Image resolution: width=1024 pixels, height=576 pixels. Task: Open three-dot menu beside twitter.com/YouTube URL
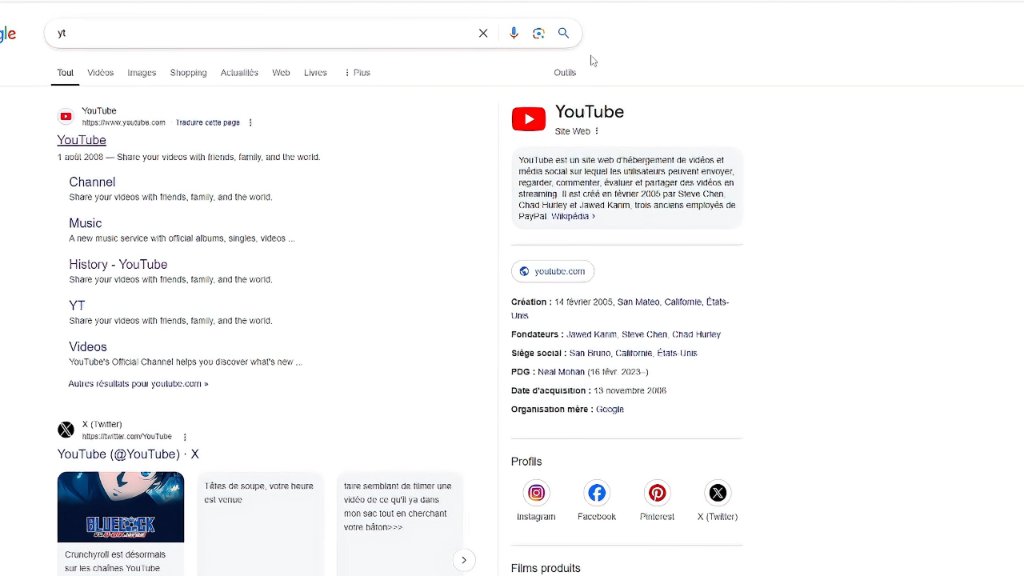[x=185, y=437]
